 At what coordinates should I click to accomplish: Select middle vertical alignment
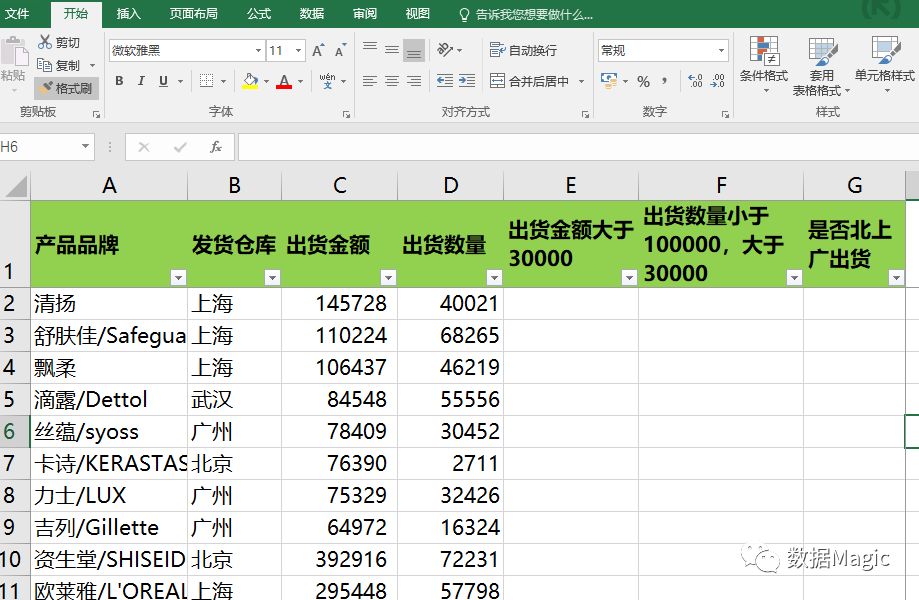pos(392,49)
